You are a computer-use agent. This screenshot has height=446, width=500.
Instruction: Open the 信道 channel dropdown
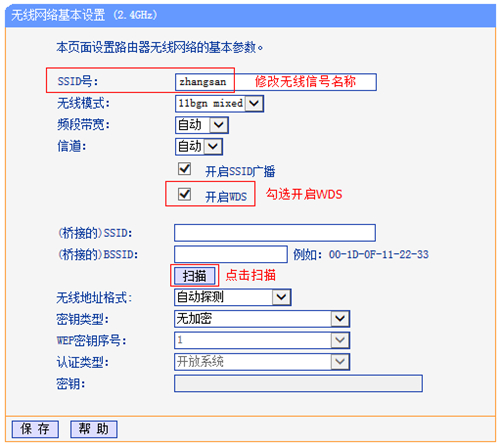[x=199, y=147]
